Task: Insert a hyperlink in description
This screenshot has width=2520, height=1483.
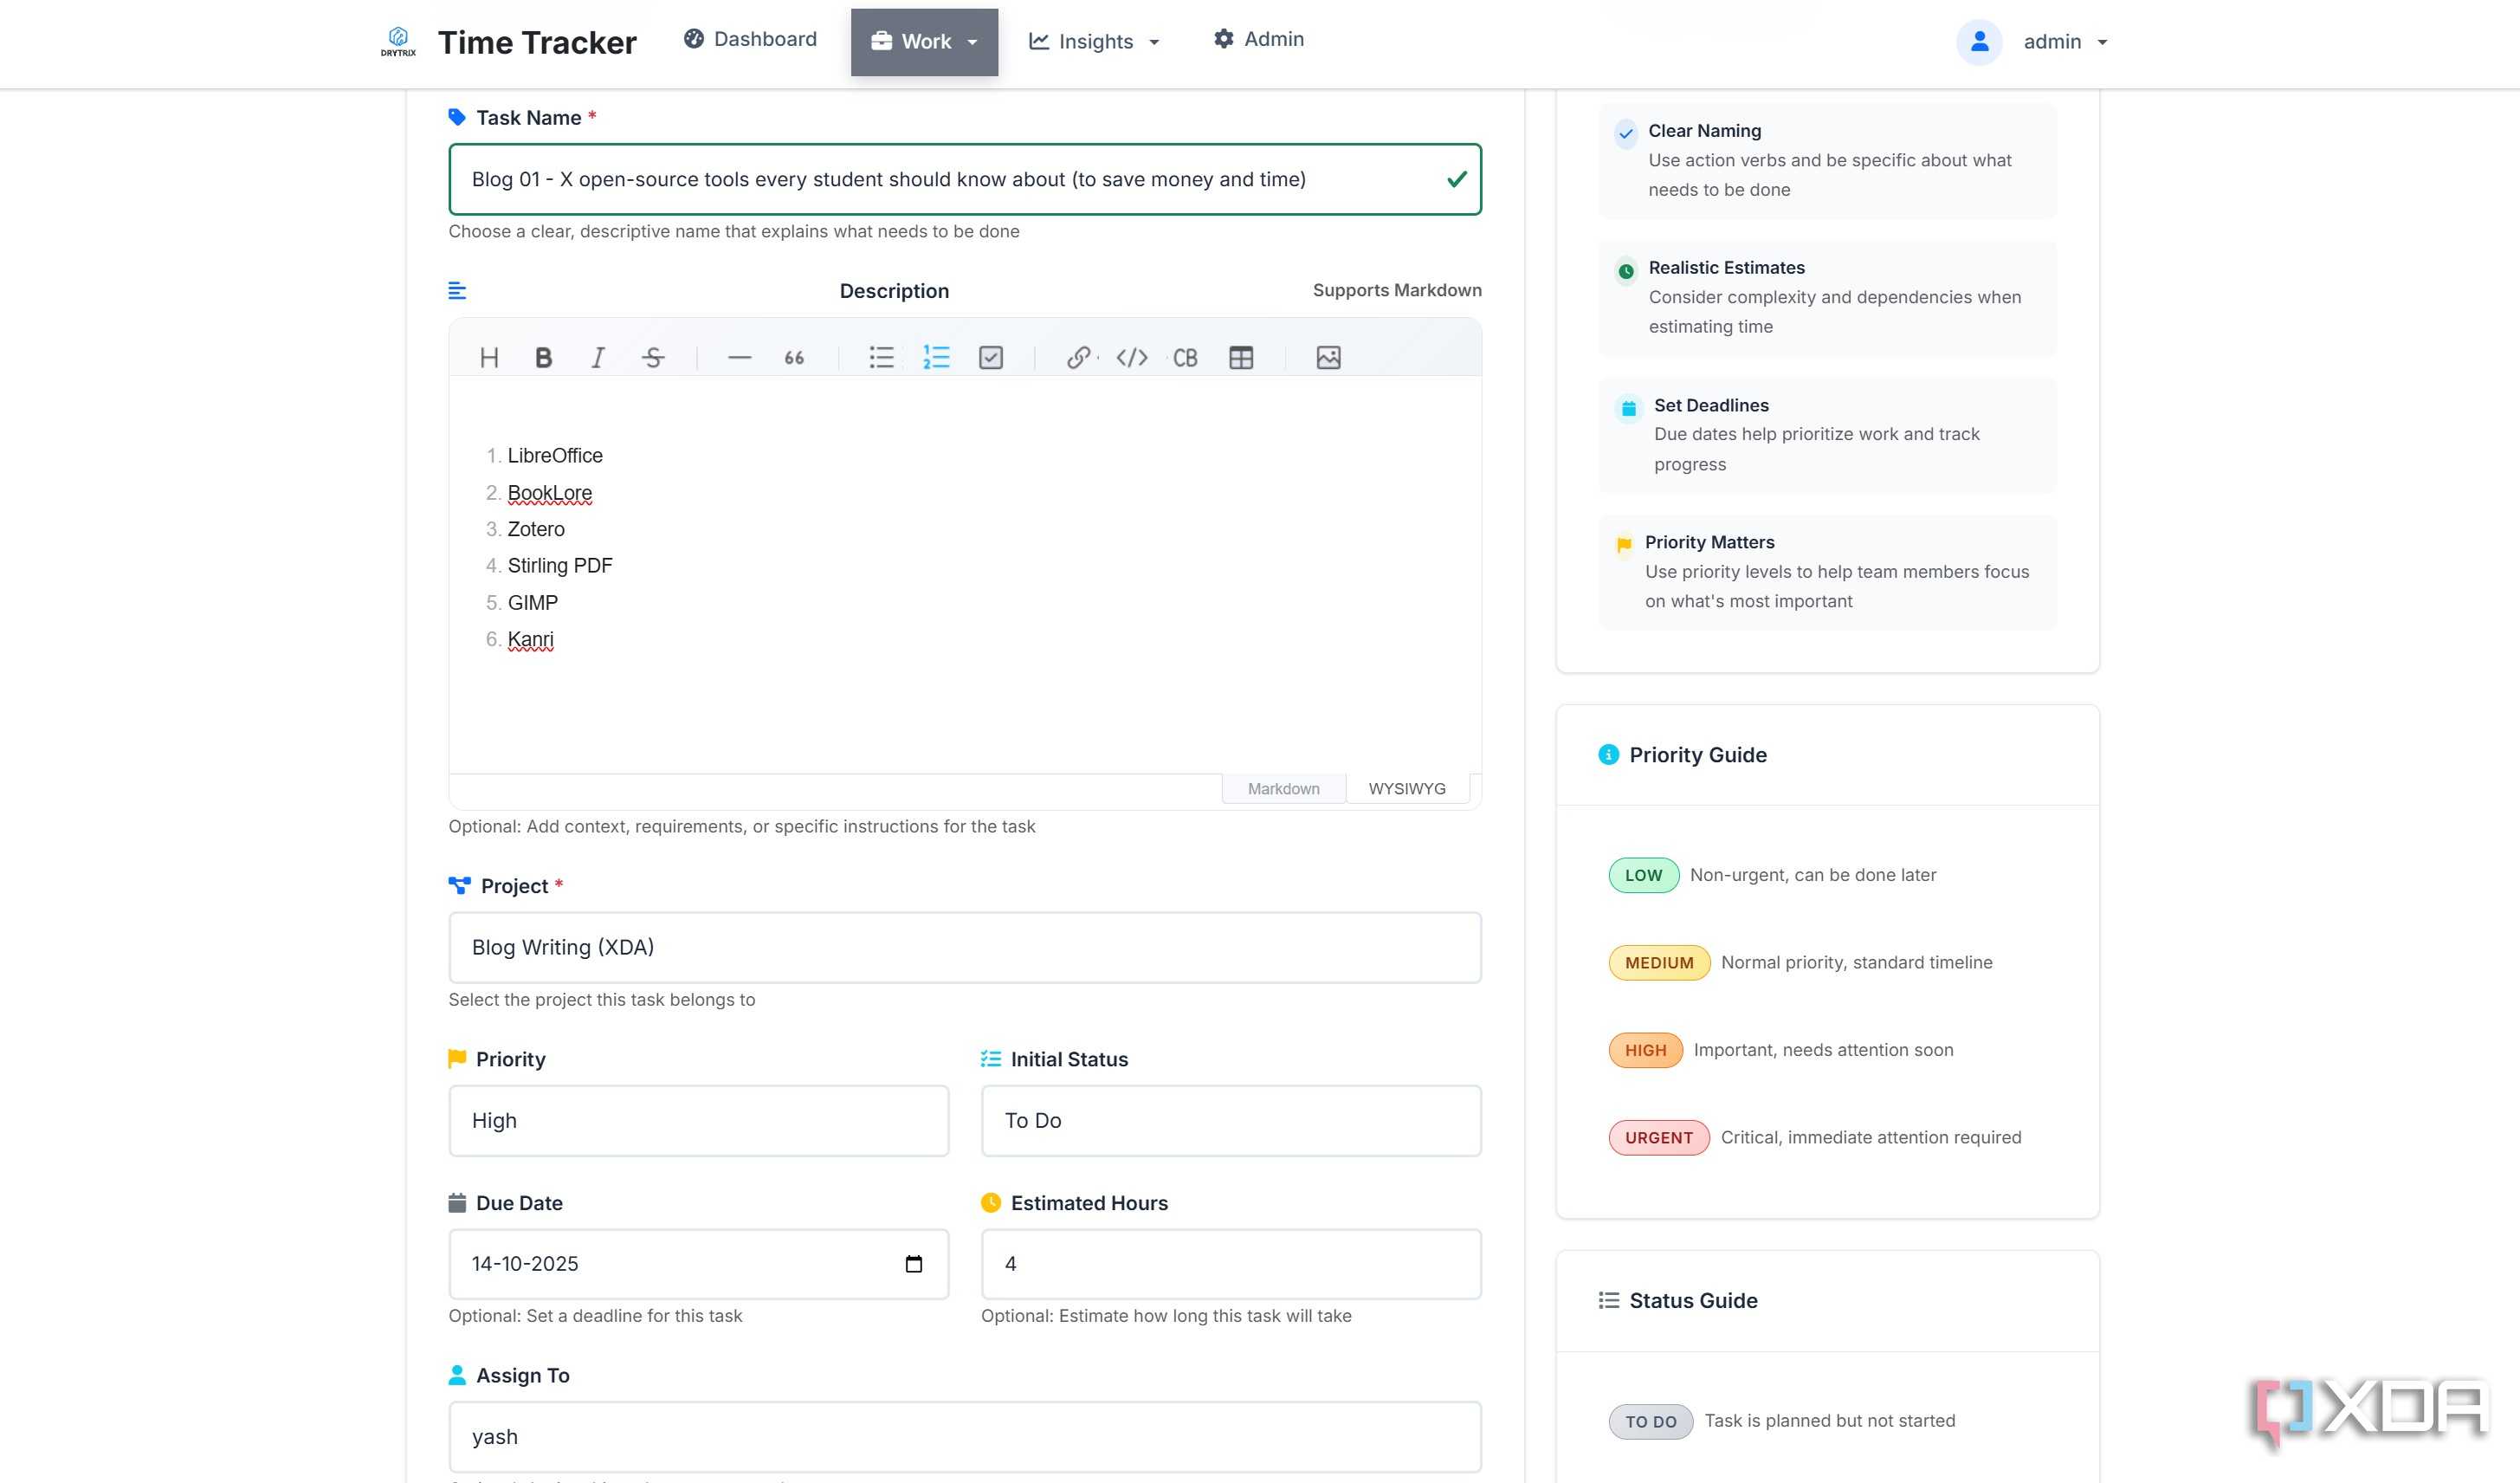Action: (x=1078, y=358)
